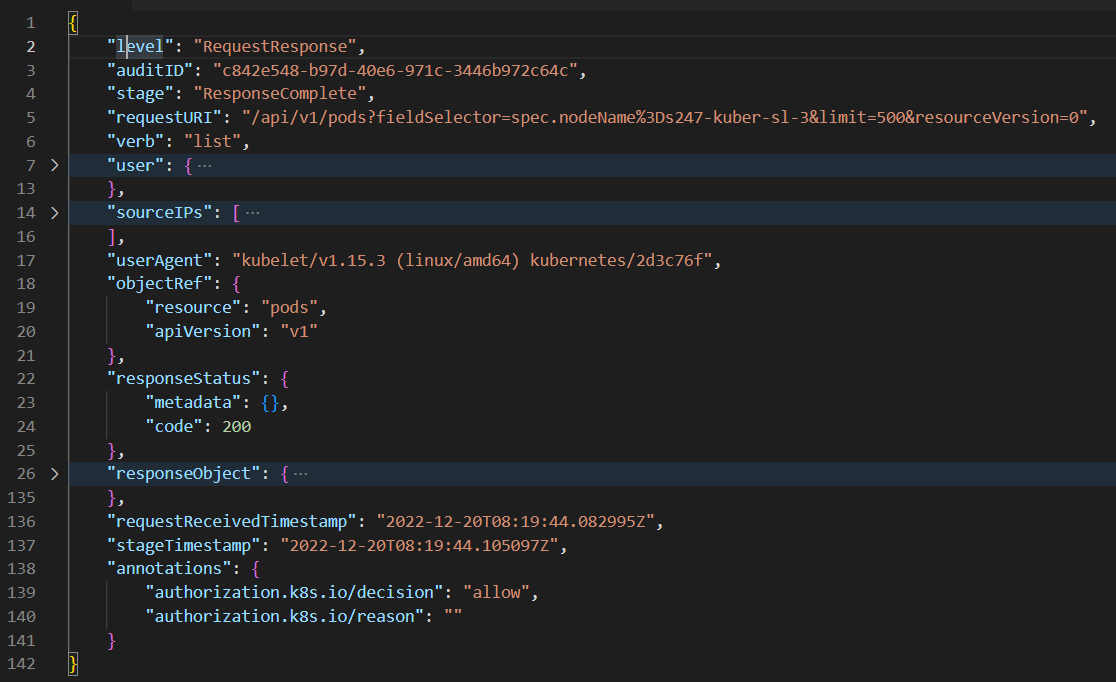This screenshot has height=682, width=1116.
Task: Click the response code value 200
Action: point(237,426)
